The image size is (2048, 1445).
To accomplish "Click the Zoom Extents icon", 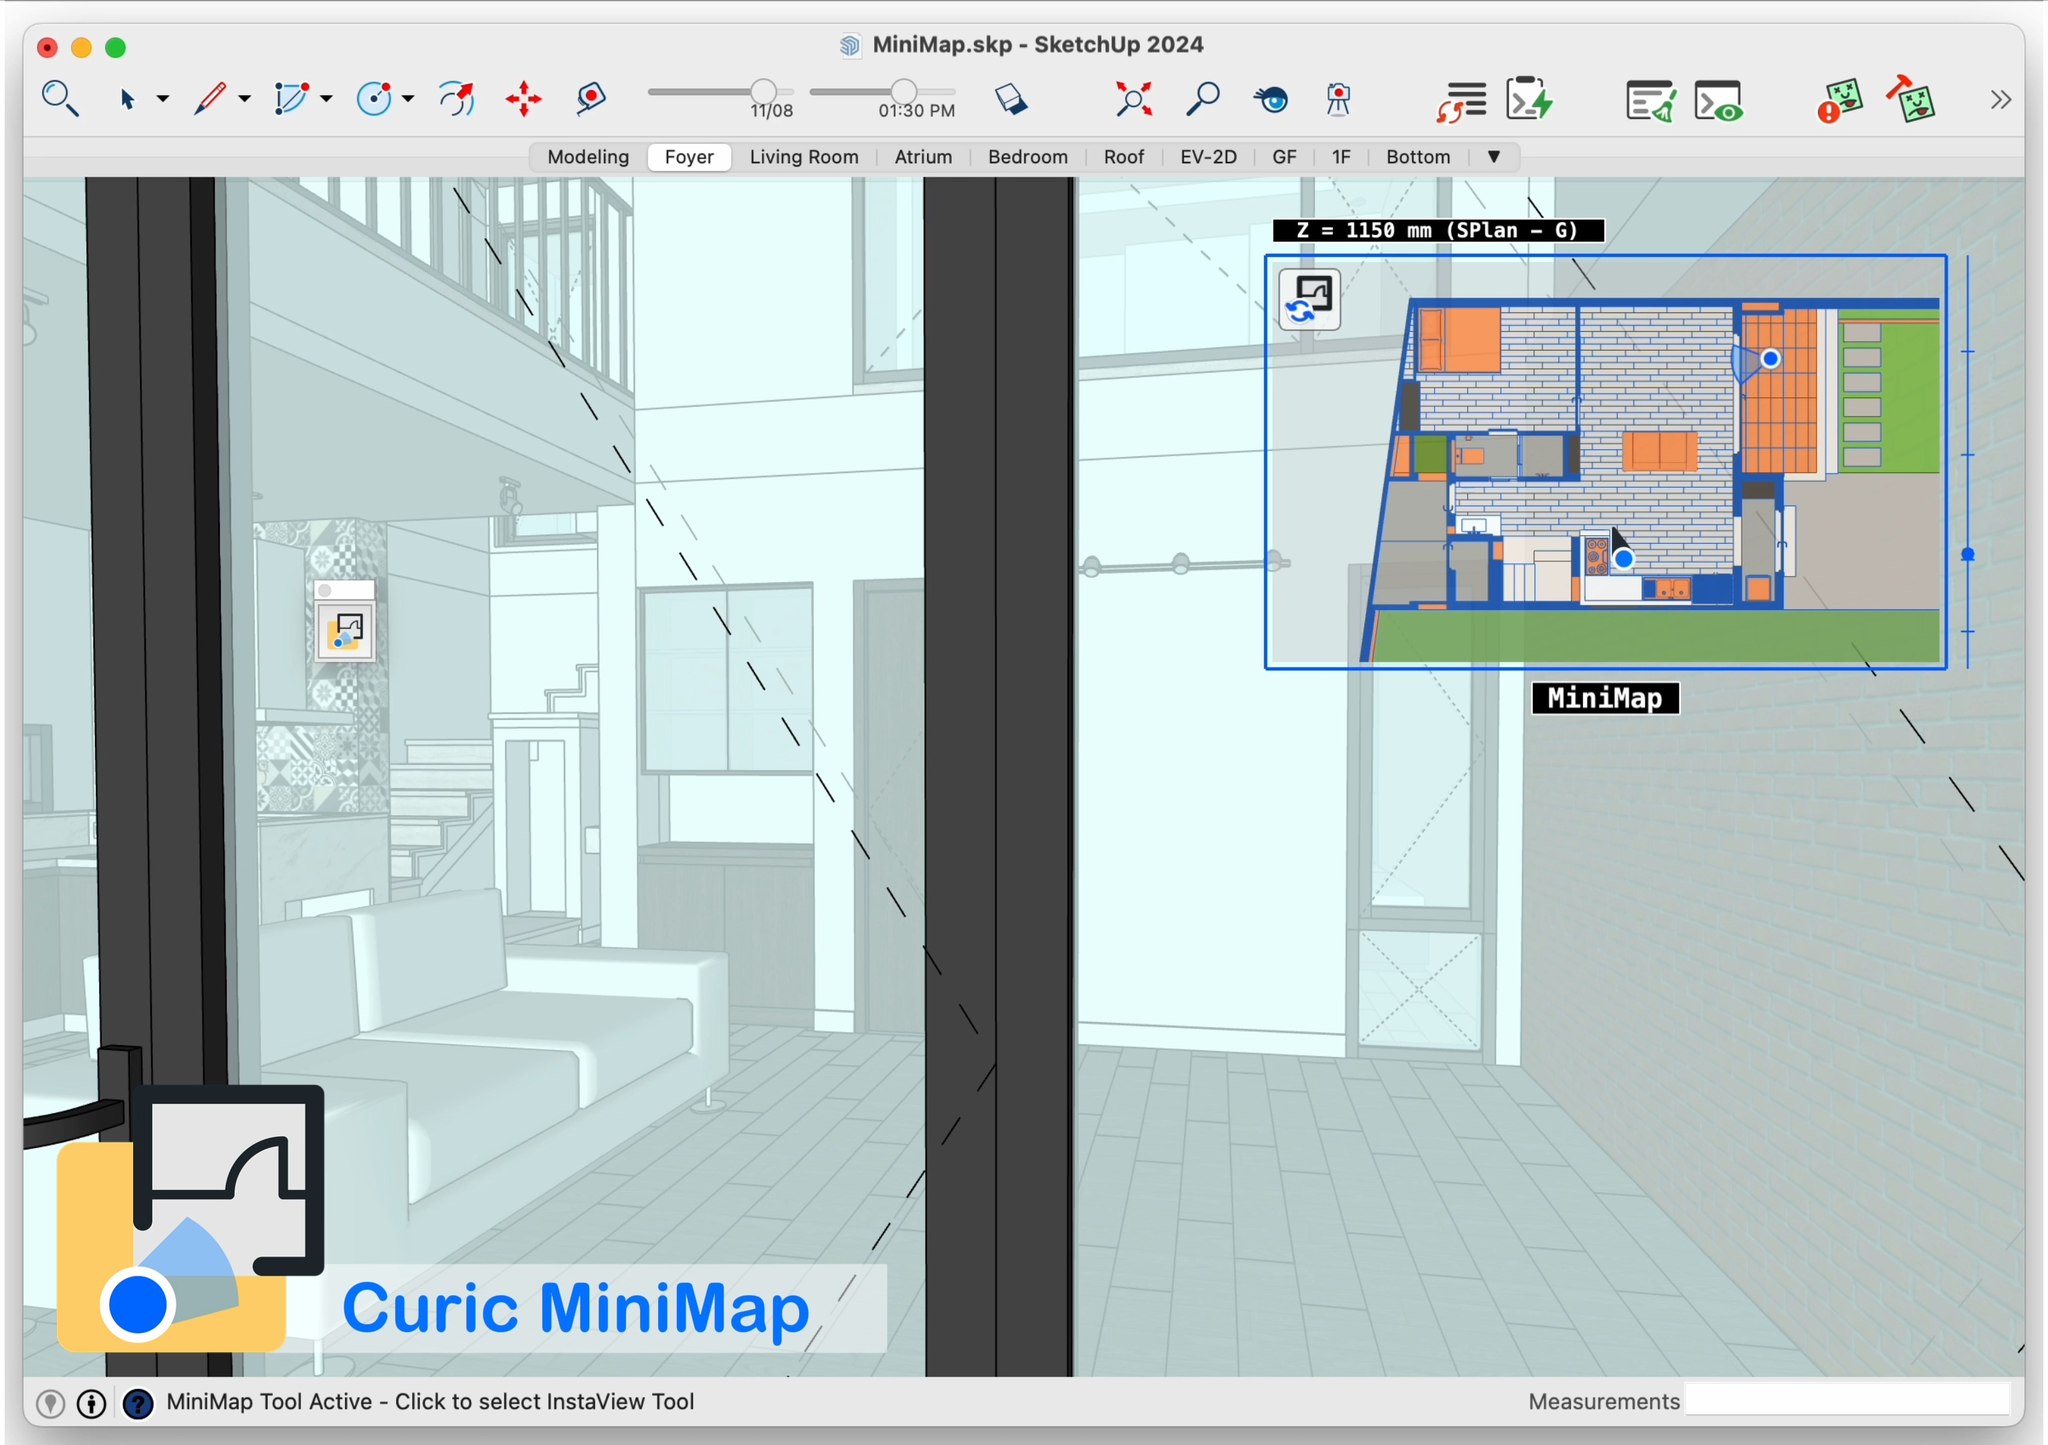I will pos(1133,99).
